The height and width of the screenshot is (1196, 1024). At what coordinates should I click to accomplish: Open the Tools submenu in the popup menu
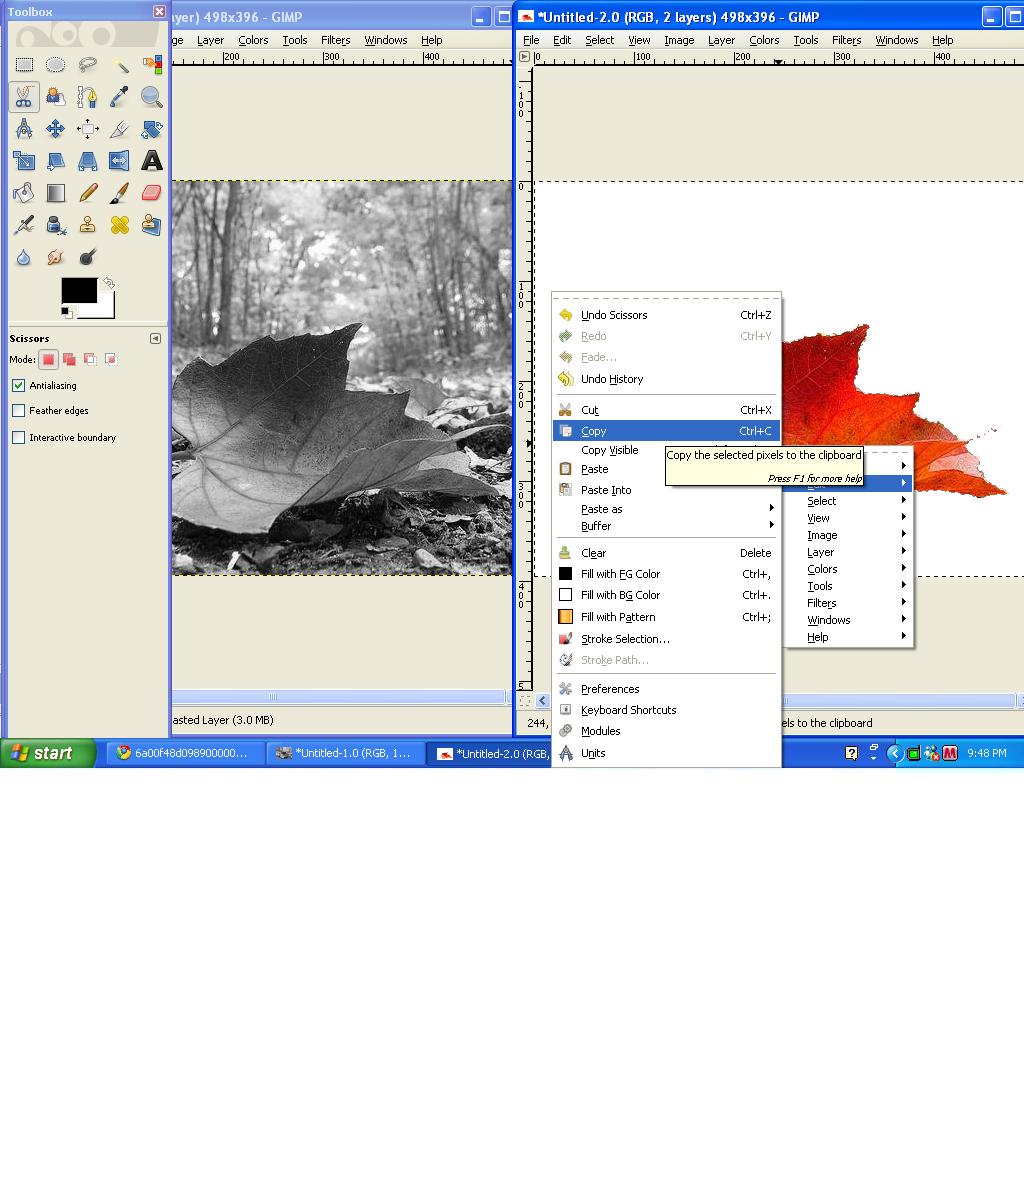(x=848, y=587)
